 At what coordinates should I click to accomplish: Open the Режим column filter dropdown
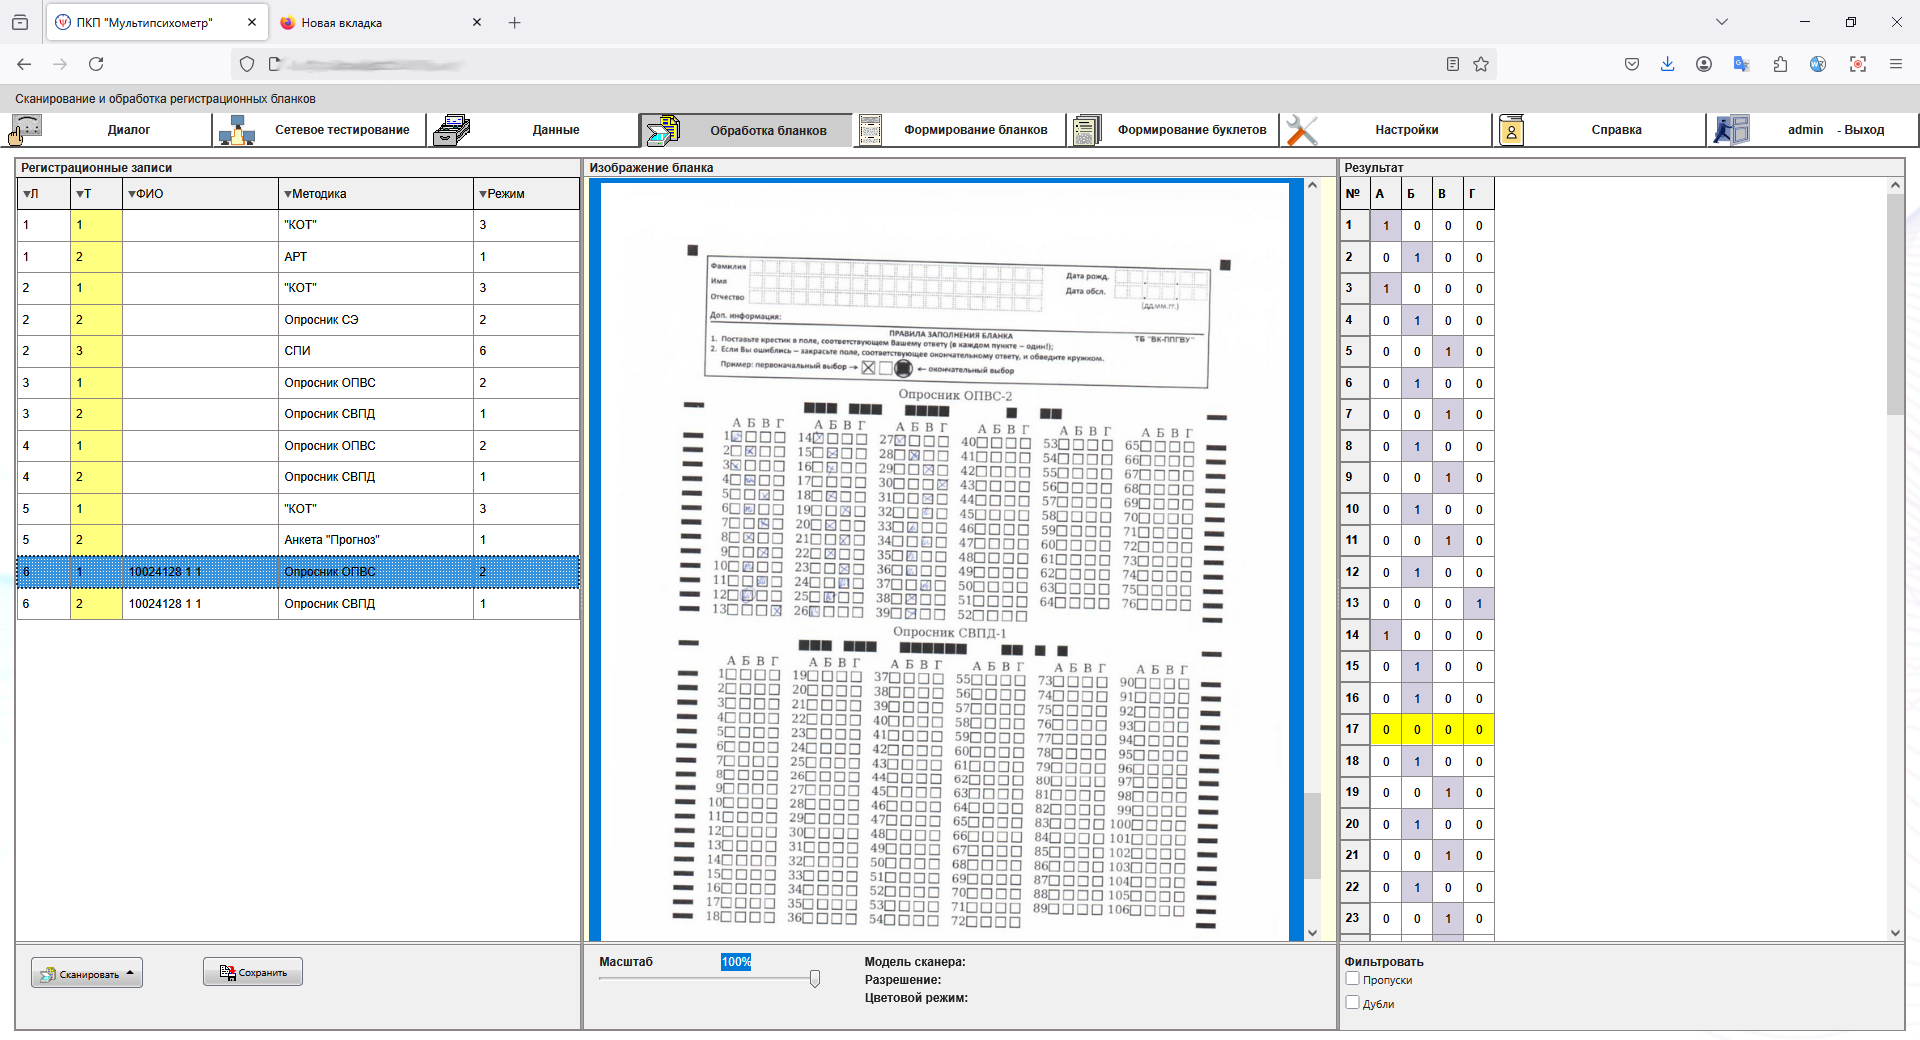pos(483,194)
